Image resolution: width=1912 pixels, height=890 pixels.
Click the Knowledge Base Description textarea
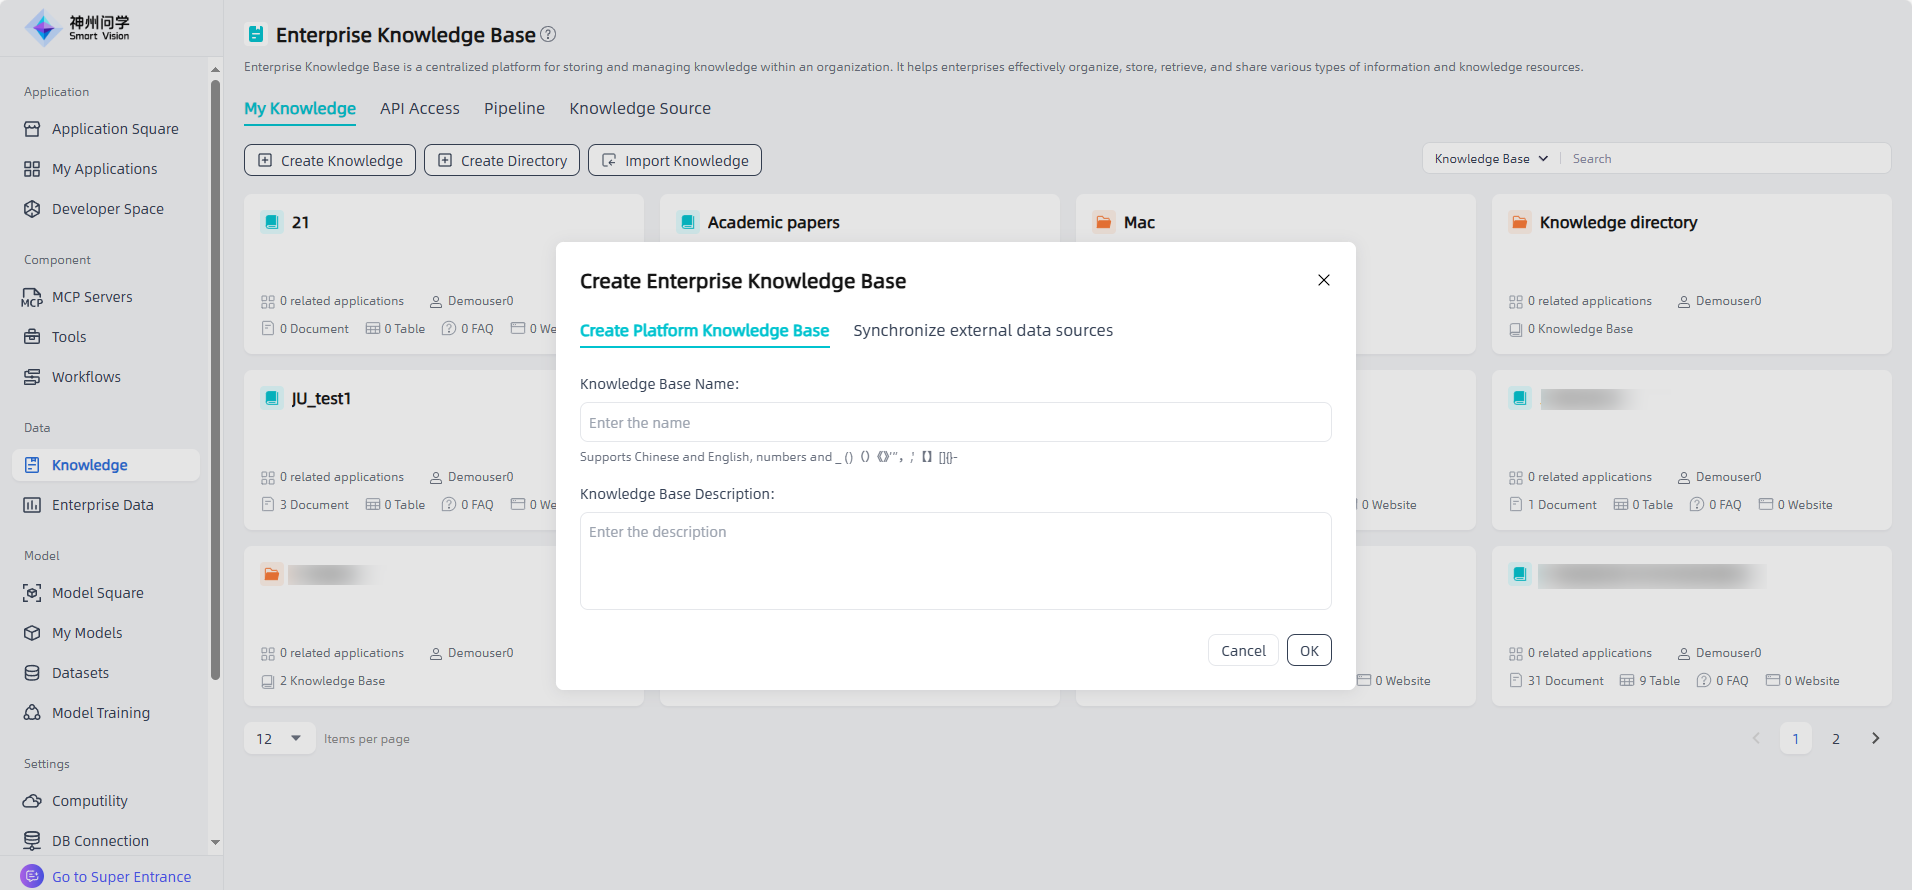[x=955, y=561]
